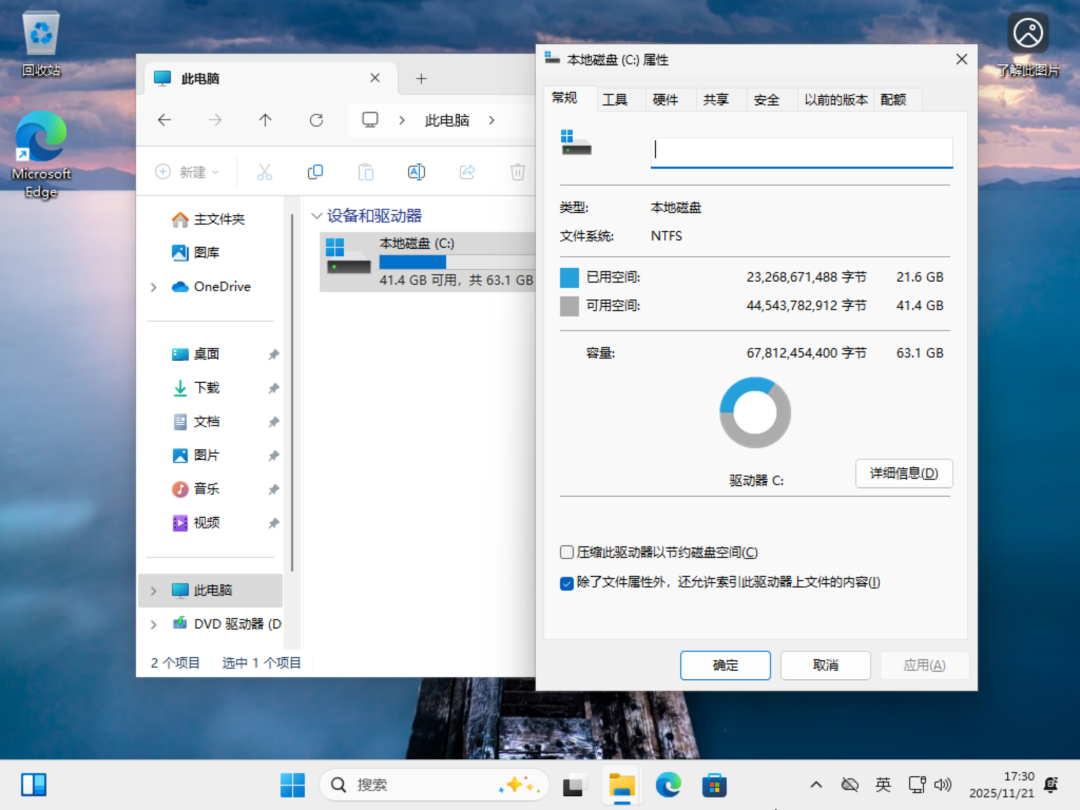Click the network tray icon

point(917,785)
